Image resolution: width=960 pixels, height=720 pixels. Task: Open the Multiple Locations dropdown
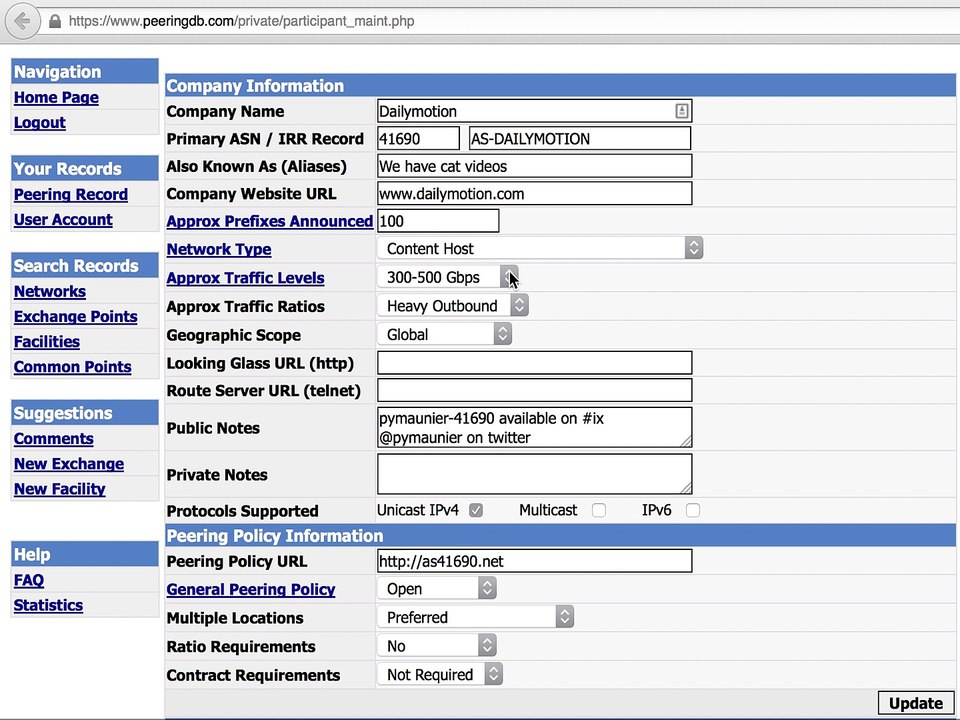475,617
